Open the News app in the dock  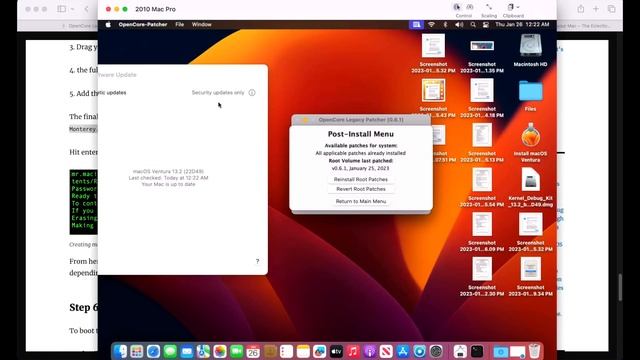tap(386, 351)
